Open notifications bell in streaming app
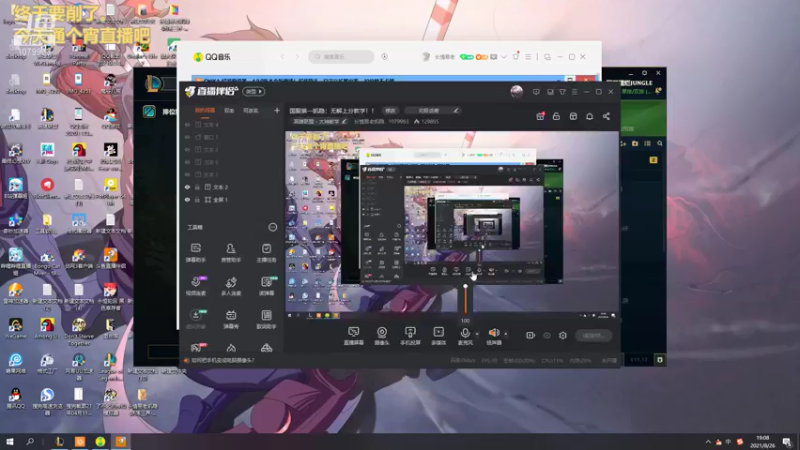Screen dimensions: 800x450 [589, 116]
